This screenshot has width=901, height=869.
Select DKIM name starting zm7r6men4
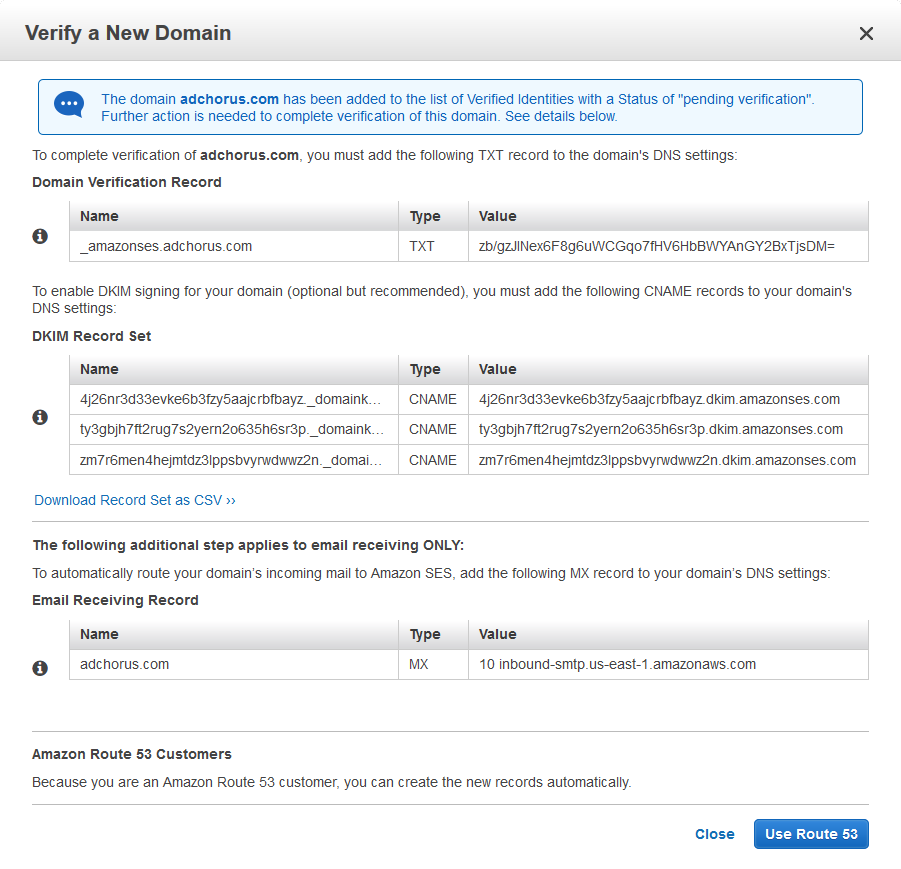tap(234, 460)
